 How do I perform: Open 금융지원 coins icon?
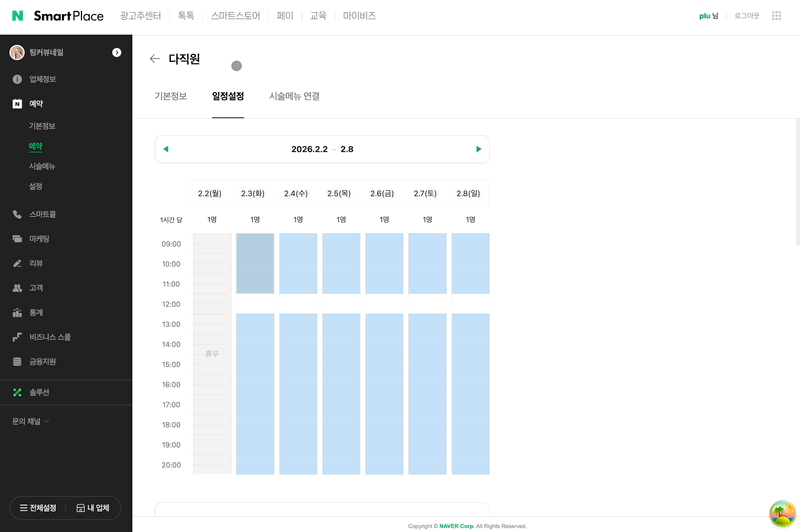(x=17, y=362)
